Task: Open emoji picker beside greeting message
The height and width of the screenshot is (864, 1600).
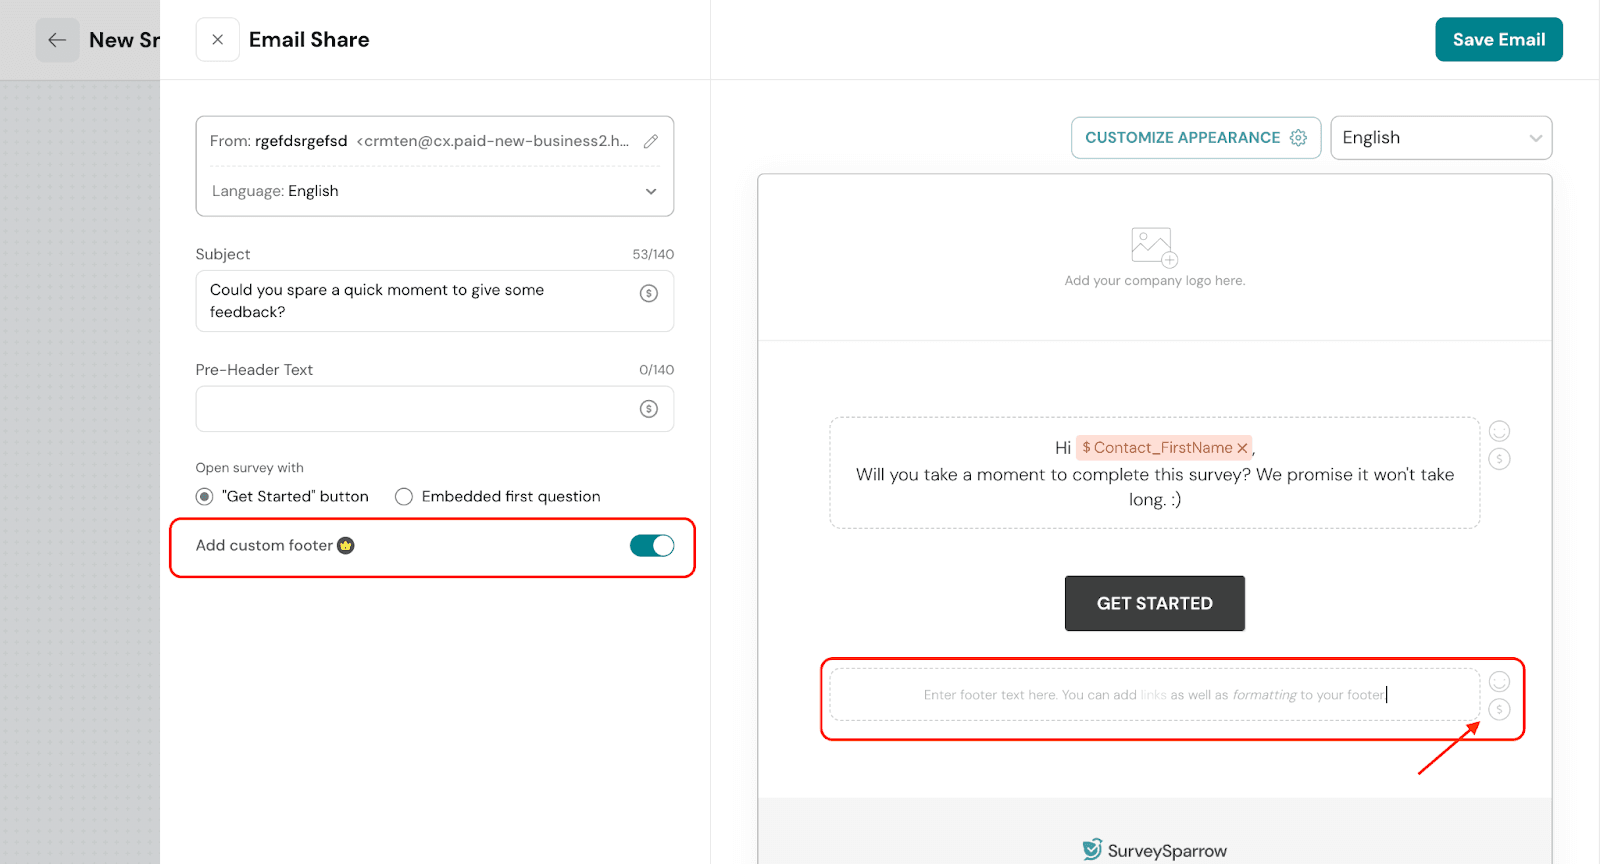Action: [x=1499, y=431]
